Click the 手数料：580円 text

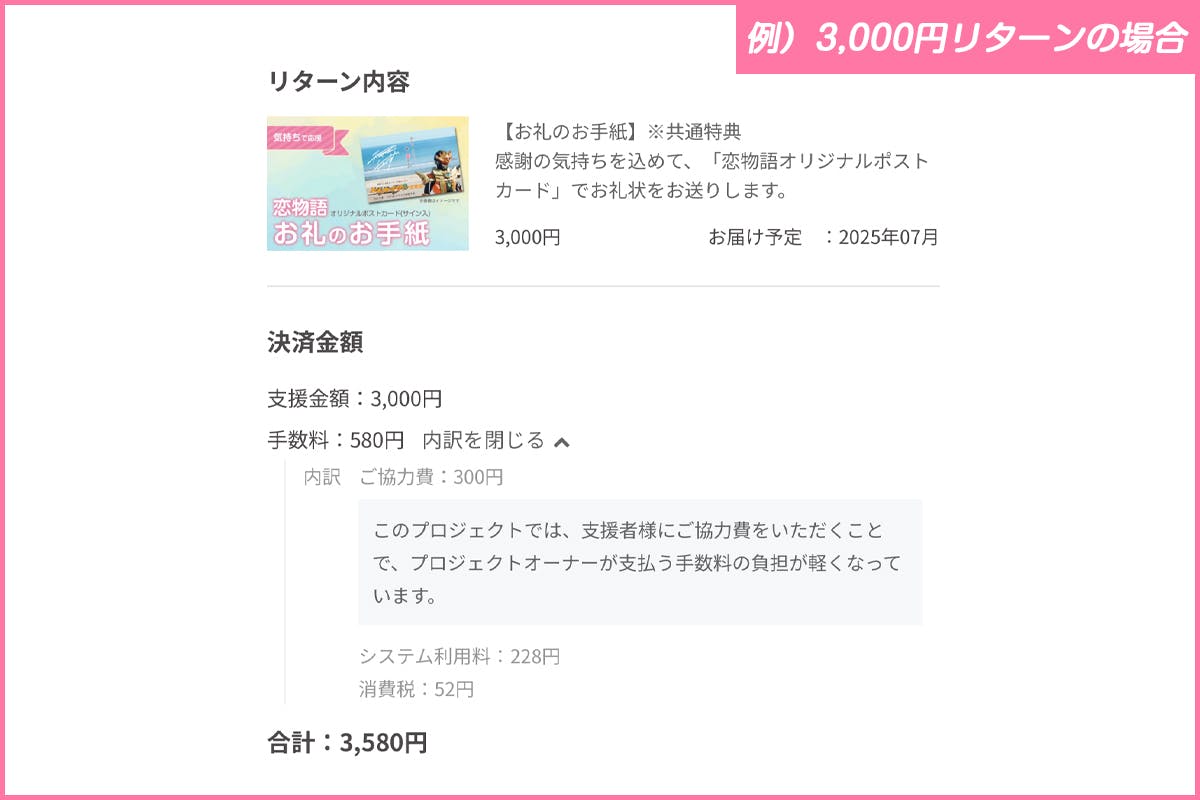(x=335, y=440)
